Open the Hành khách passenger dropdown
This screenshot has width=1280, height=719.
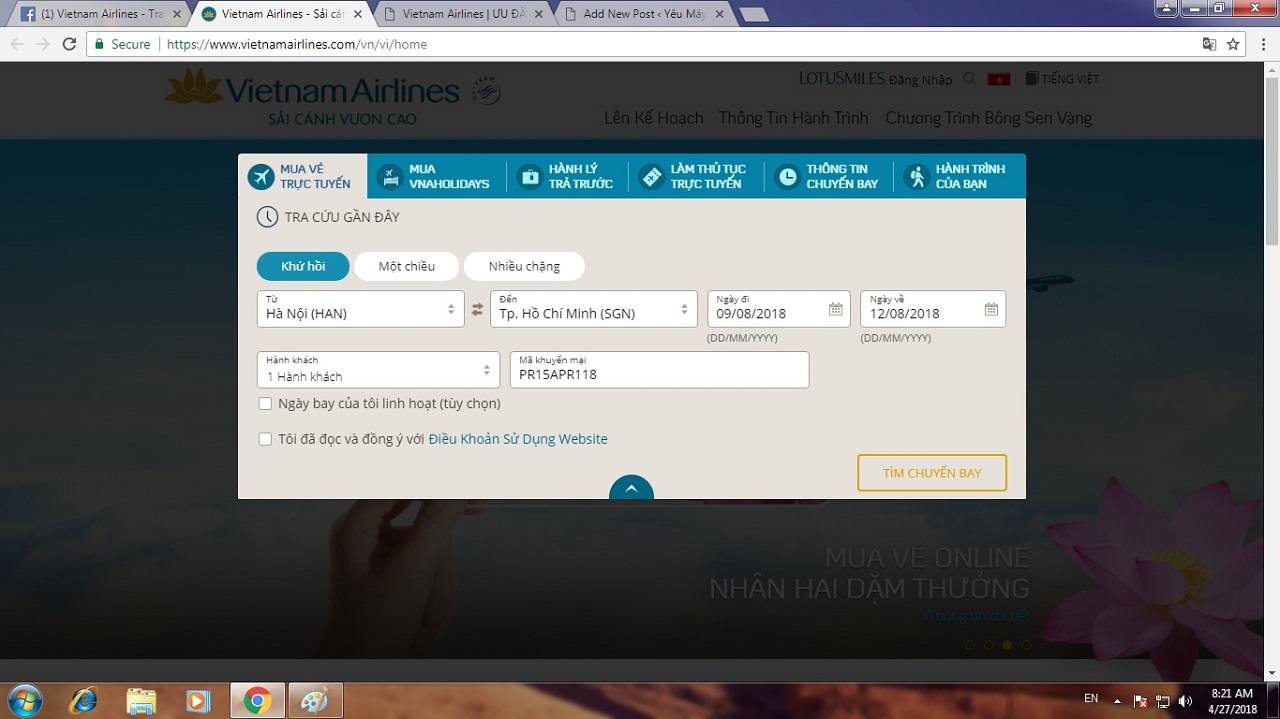(378, 370)
